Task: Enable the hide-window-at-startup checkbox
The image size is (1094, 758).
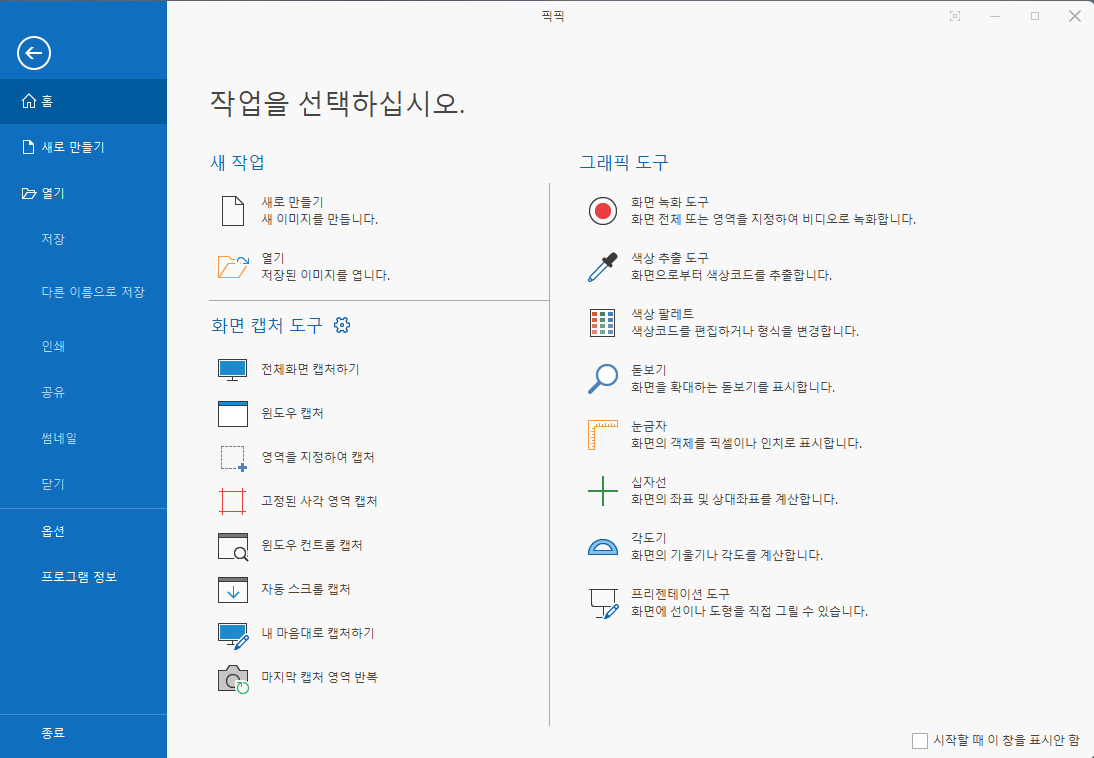Action: point(919,740)
